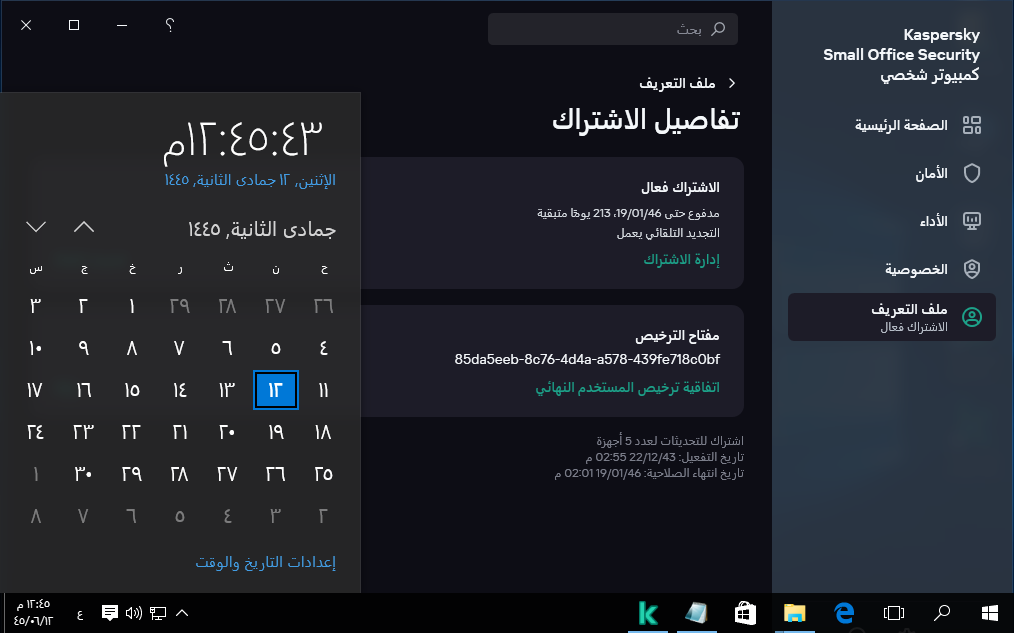Viewport: 1014px width, 633px height.
Task: Click the تاريخ التفعيل activation date text
Action: tap(664, 458)
